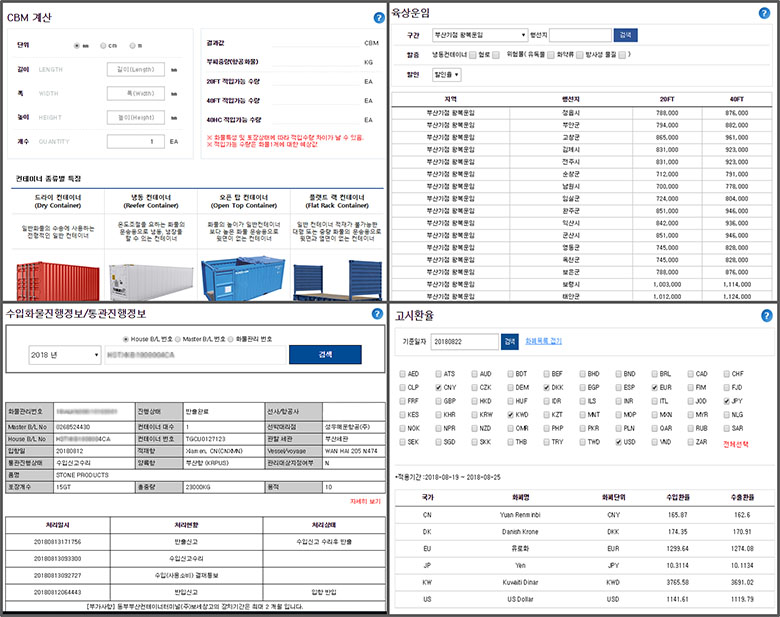
Task: Open the 구간 부산기점 왕복운임 dropdown
Action: [x=480, y=35]
